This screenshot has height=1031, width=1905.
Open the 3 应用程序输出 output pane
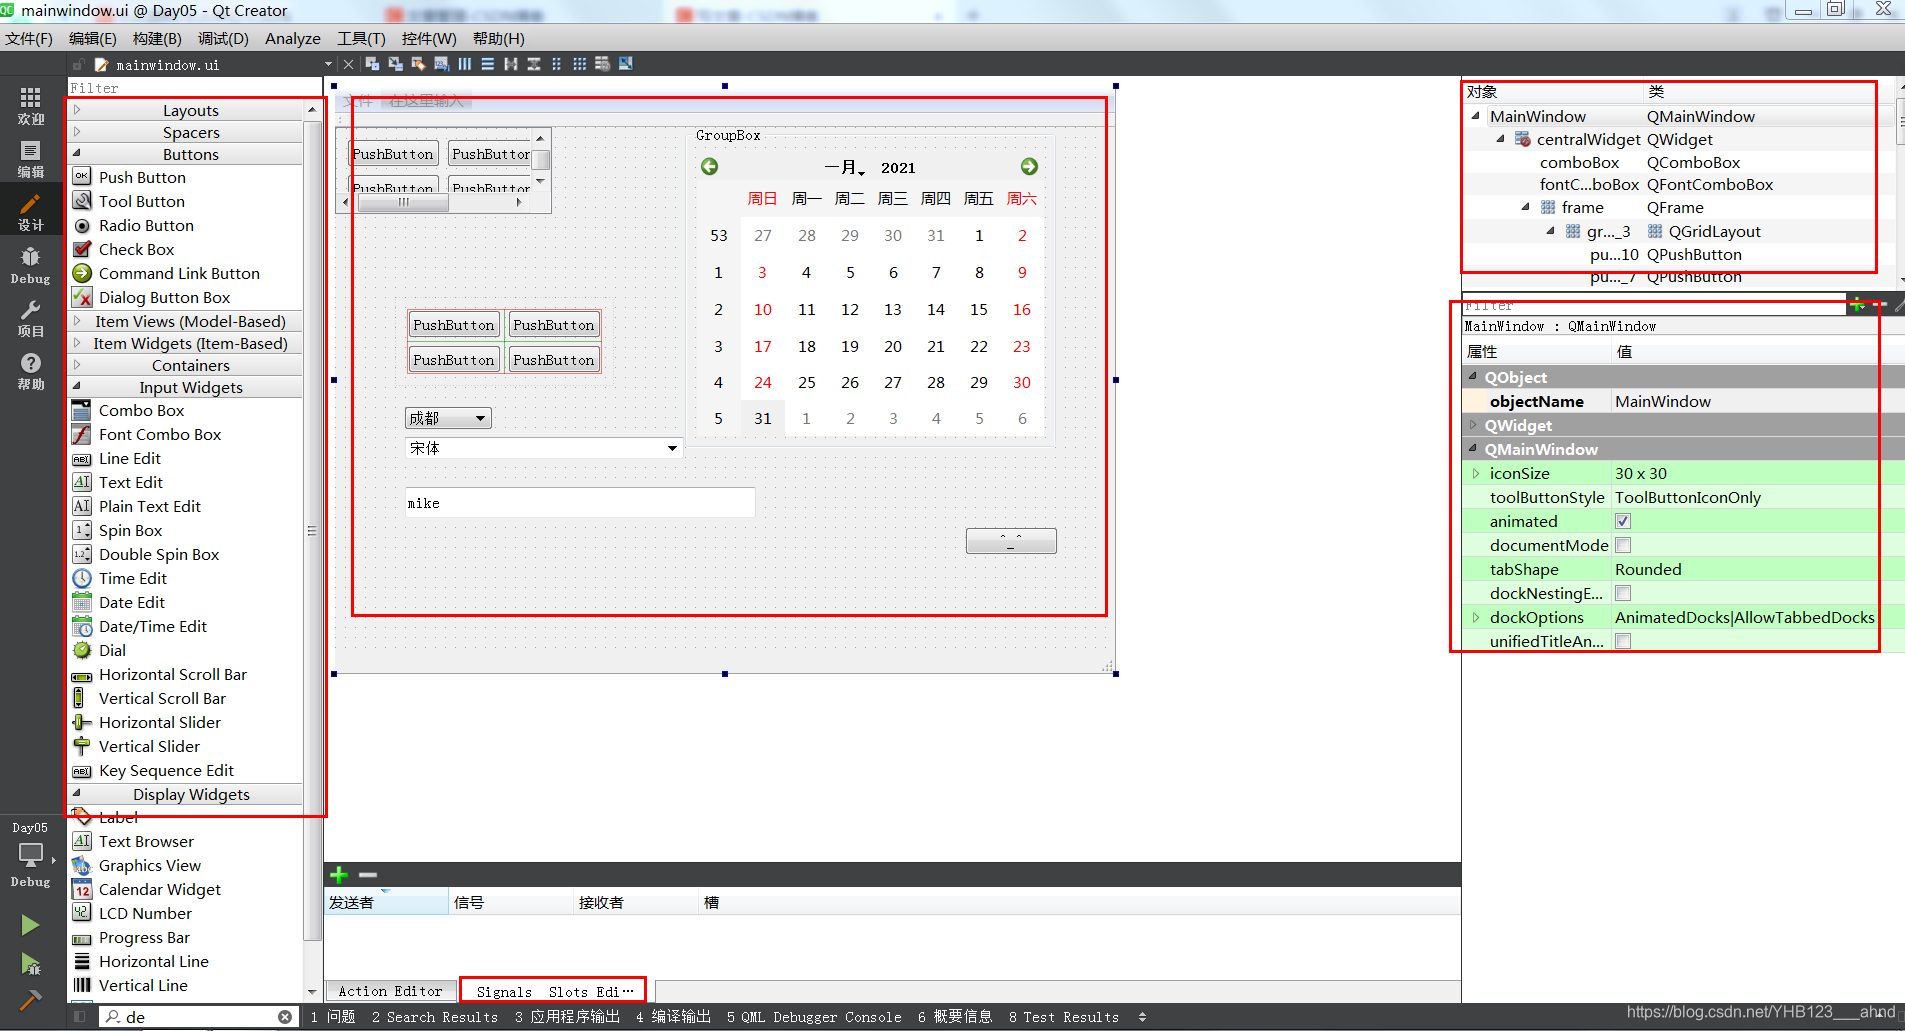tap(567, 1017)
